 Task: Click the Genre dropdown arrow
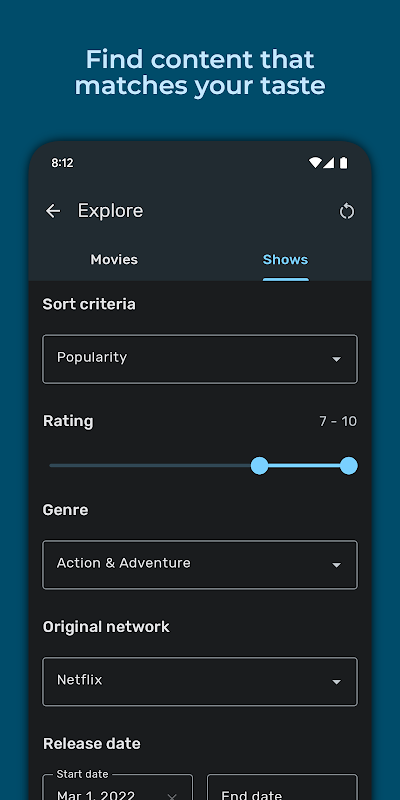tap(336, 565)
